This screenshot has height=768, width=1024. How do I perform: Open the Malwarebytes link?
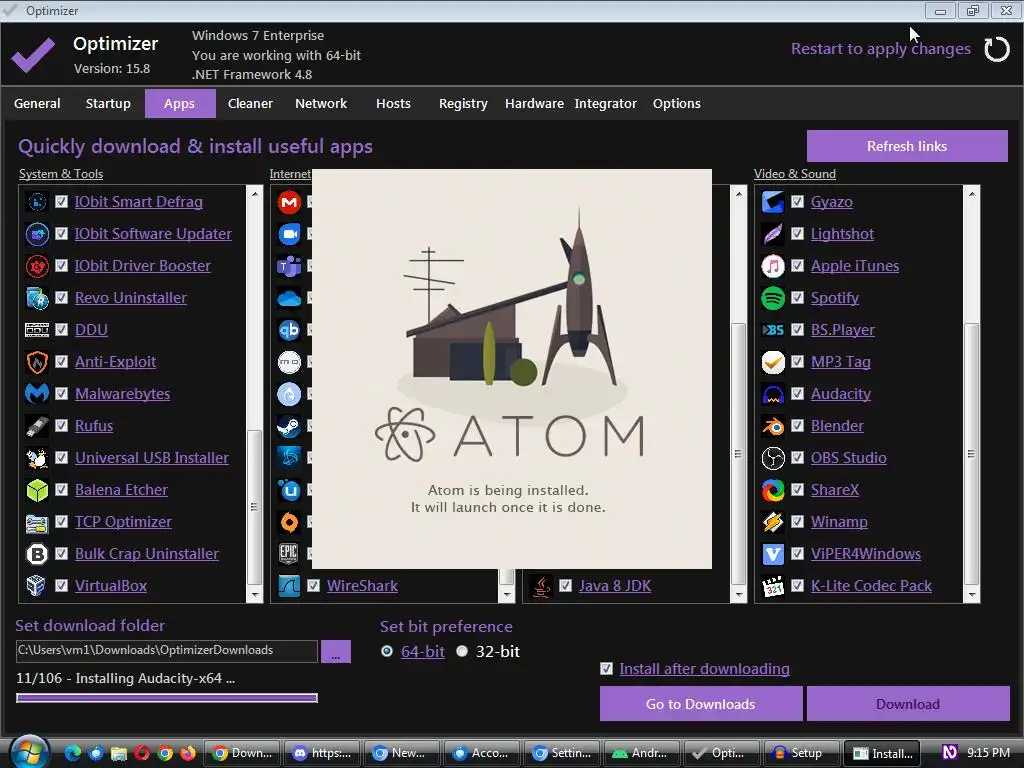tap(123, 394)
